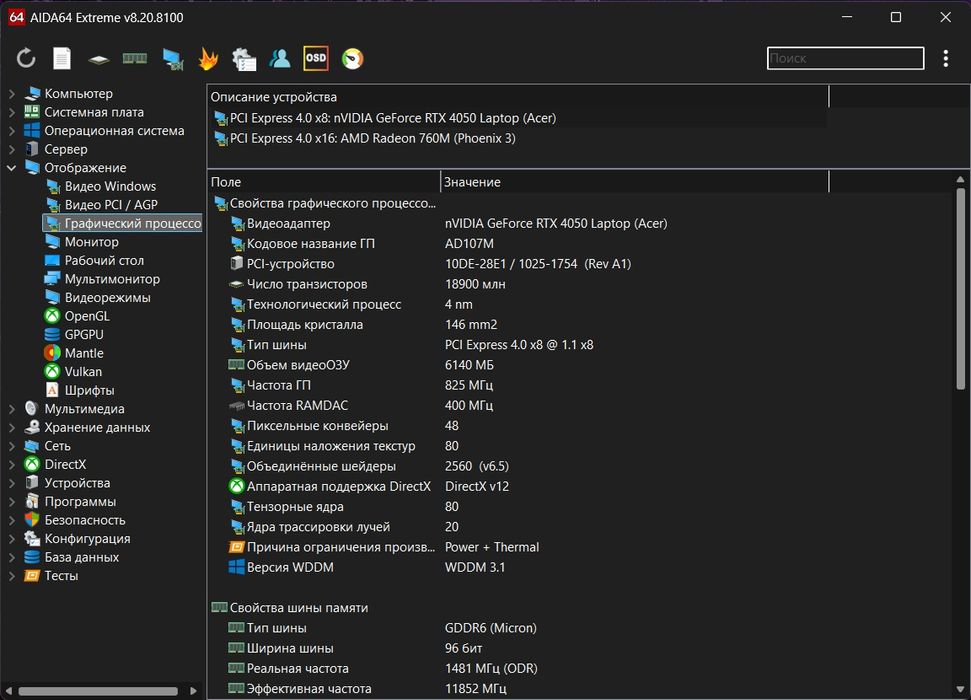Click the GDDR6 (Micron) value
971x700 pixels.
click(x=490, y=628)
